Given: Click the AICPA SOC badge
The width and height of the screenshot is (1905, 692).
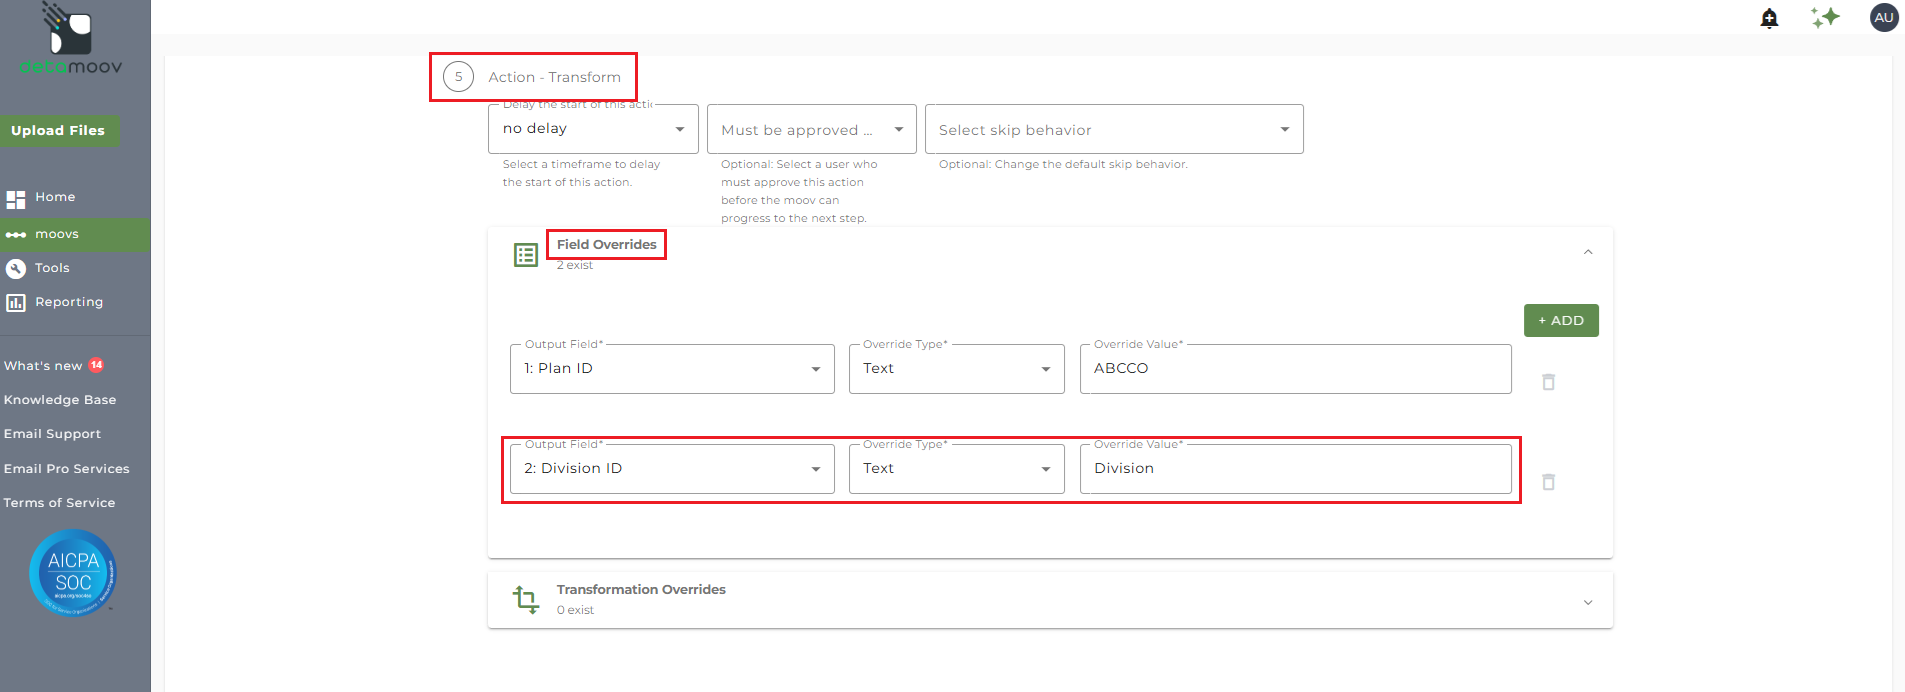Looking at the screenshot, I should click(x=73, y=573).
